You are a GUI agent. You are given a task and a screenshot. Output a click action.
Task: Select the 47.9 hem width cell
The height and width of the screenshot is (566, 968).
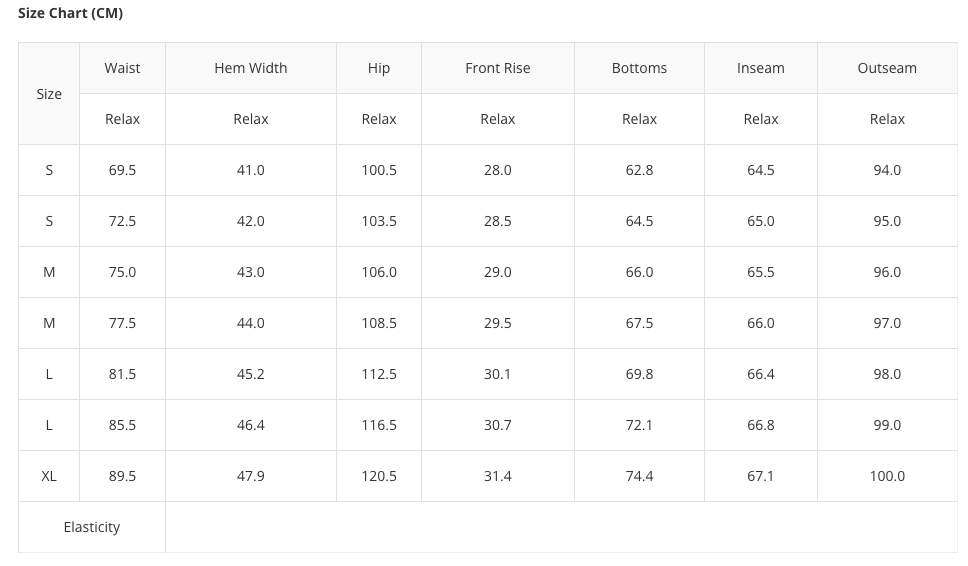pos(250,476)
